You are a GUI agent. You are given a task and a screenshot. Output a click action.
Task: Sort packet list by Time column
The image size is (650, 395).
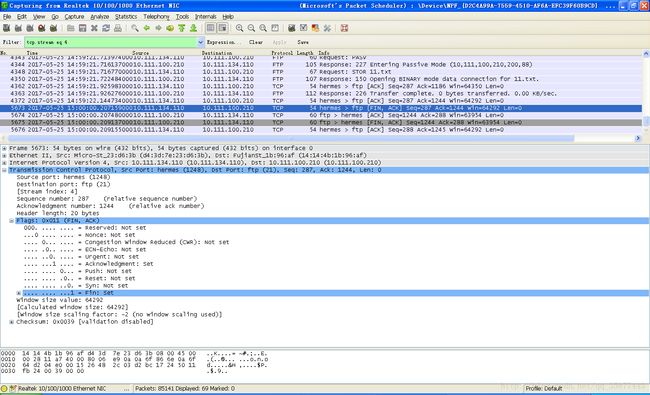[x=32, y=53]
